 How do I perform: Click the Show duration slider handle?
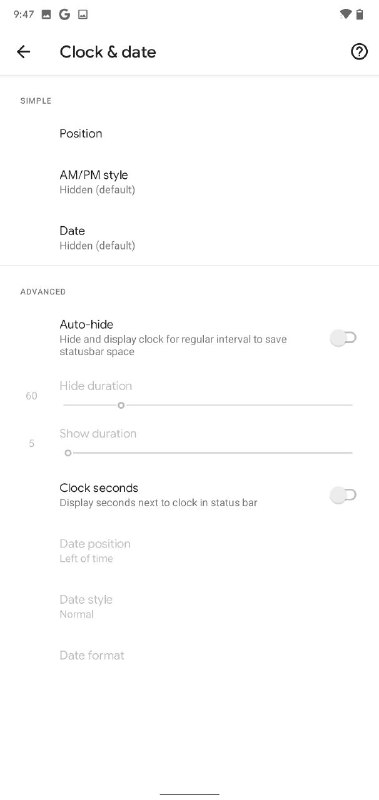(x=68, y=453)
